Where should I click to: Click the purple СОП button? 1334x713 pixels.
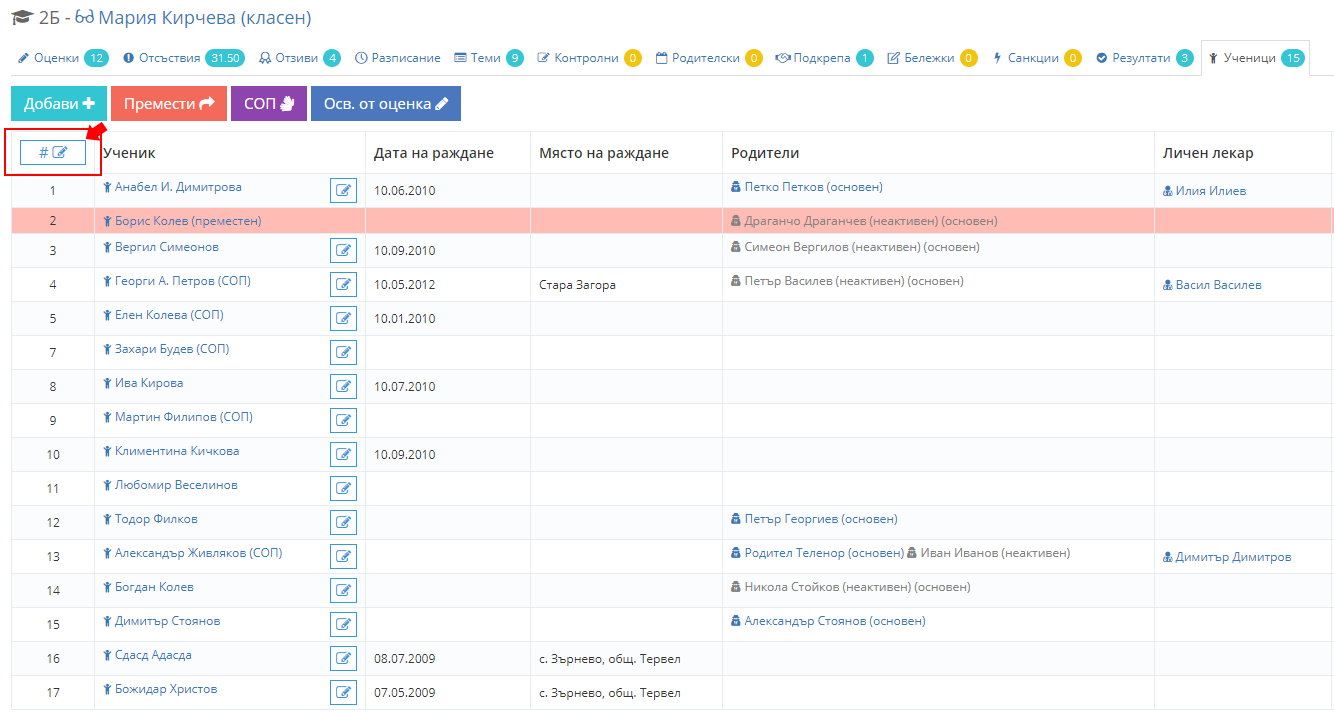(x=269, y=104)
